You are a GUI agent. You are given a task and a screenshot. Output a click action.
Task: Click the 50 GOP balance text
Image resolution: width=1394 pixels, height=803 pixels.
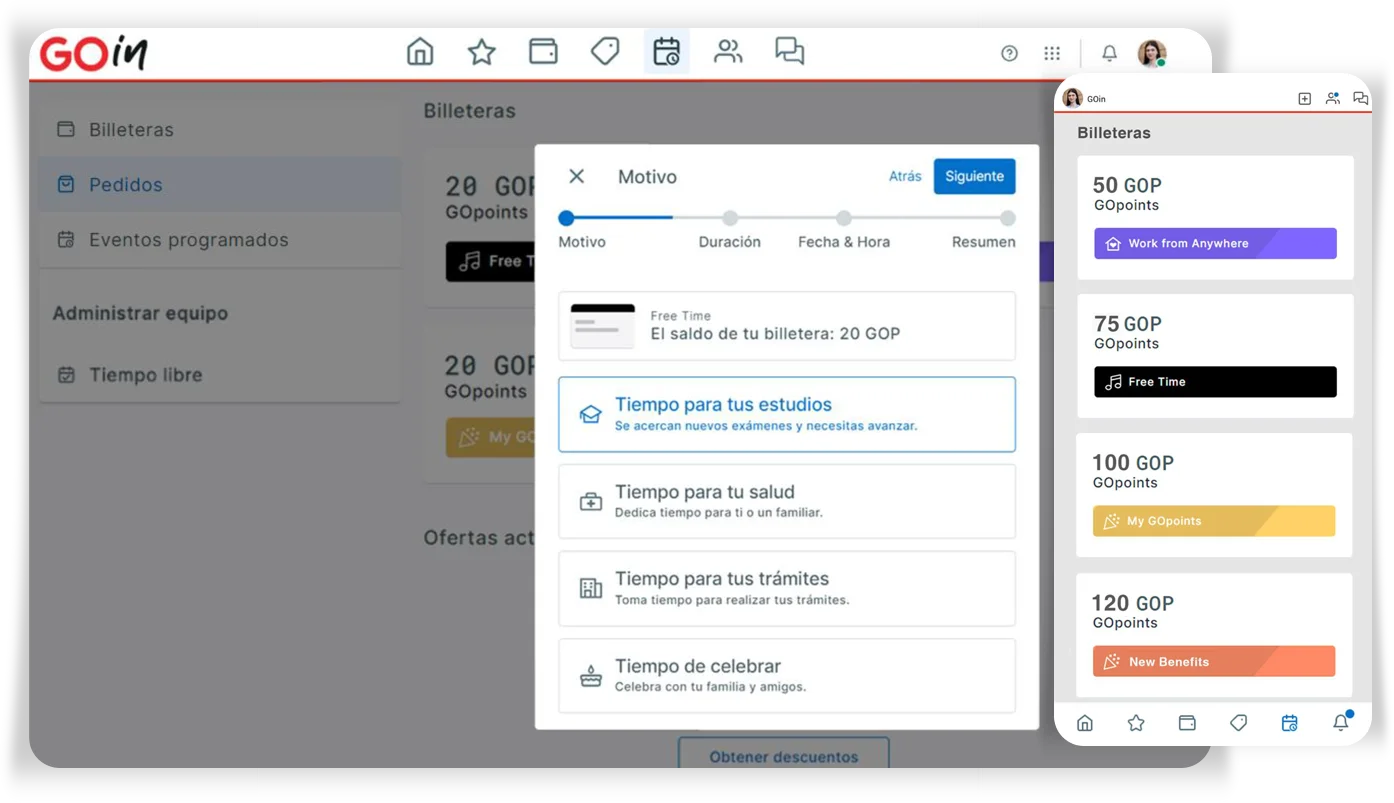coord(1127,185)
